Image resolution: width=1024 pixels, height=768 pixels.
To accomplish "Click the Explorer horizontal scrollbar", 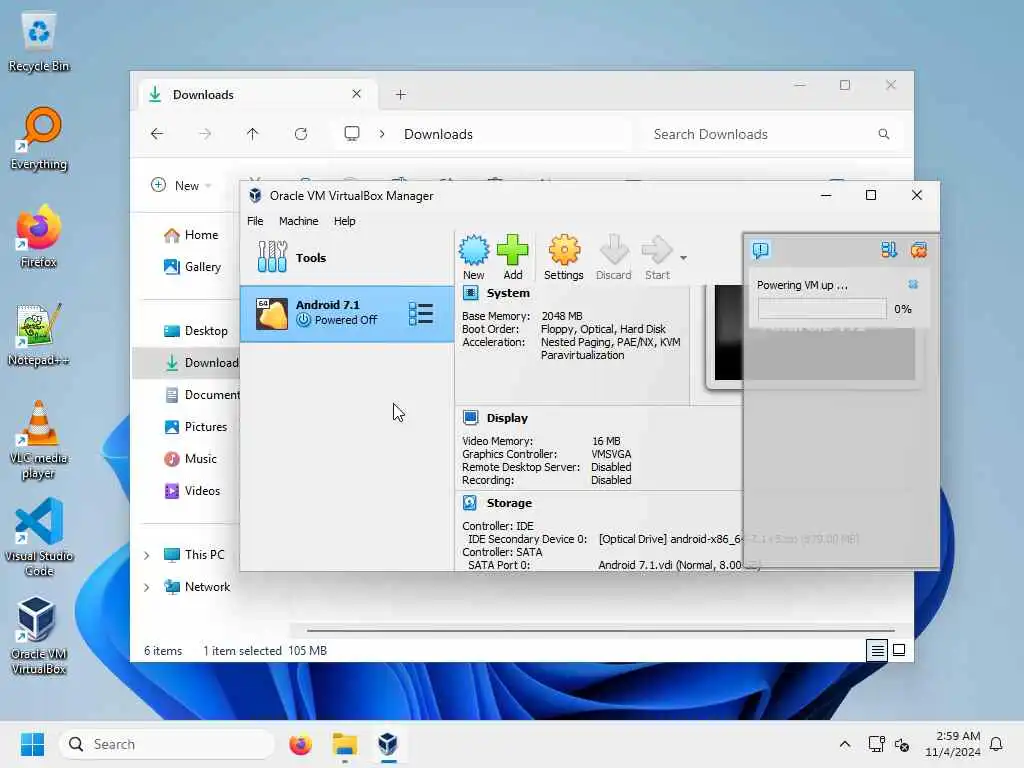I will [600, 631].
